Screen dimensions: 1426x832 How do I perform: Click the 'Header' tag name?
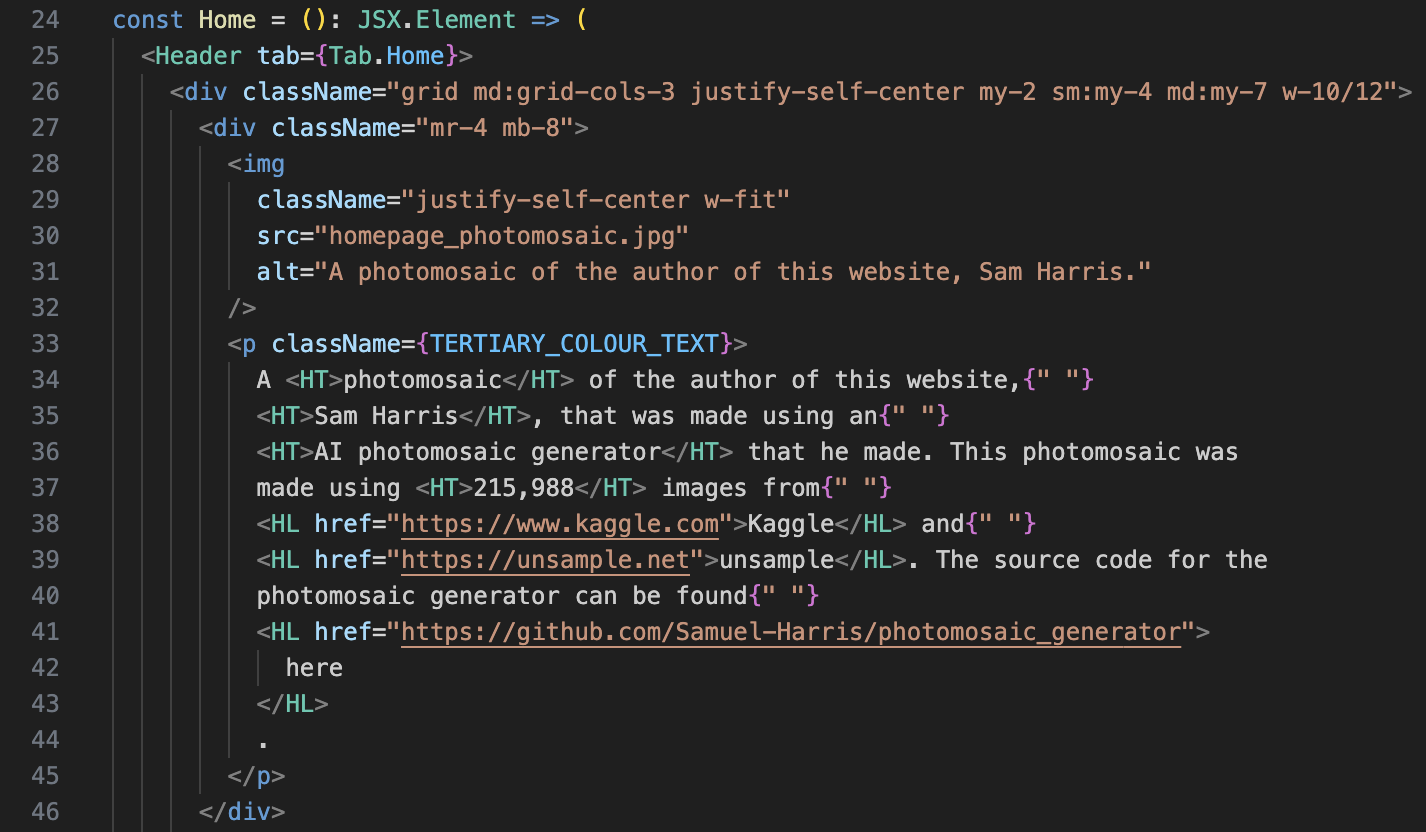199,55
